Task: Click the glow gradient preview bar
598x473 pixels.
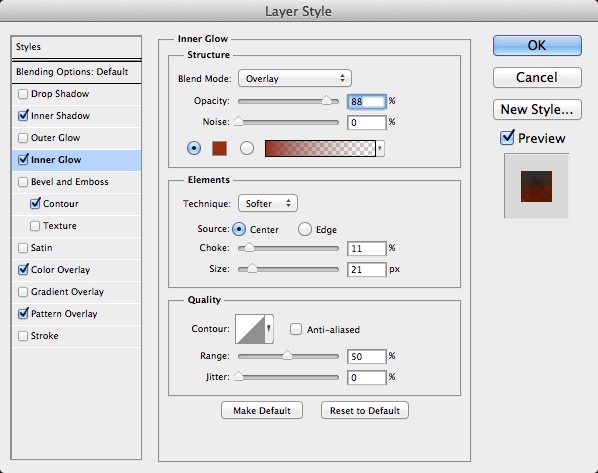Action: coord(320,148)
